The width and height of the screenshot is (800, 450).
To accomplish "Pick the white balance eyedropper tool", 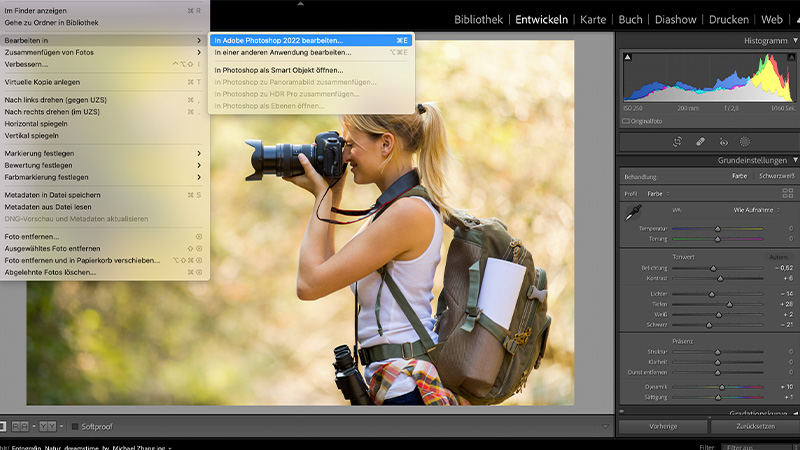I will [x=632, y=212].
